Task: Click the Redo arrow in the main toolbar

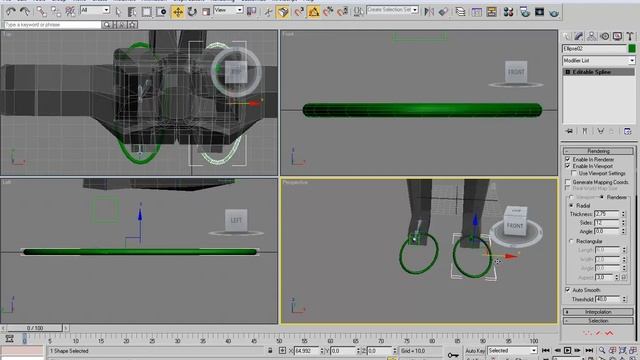Action: pyautogui.click(x=25, y=11)
